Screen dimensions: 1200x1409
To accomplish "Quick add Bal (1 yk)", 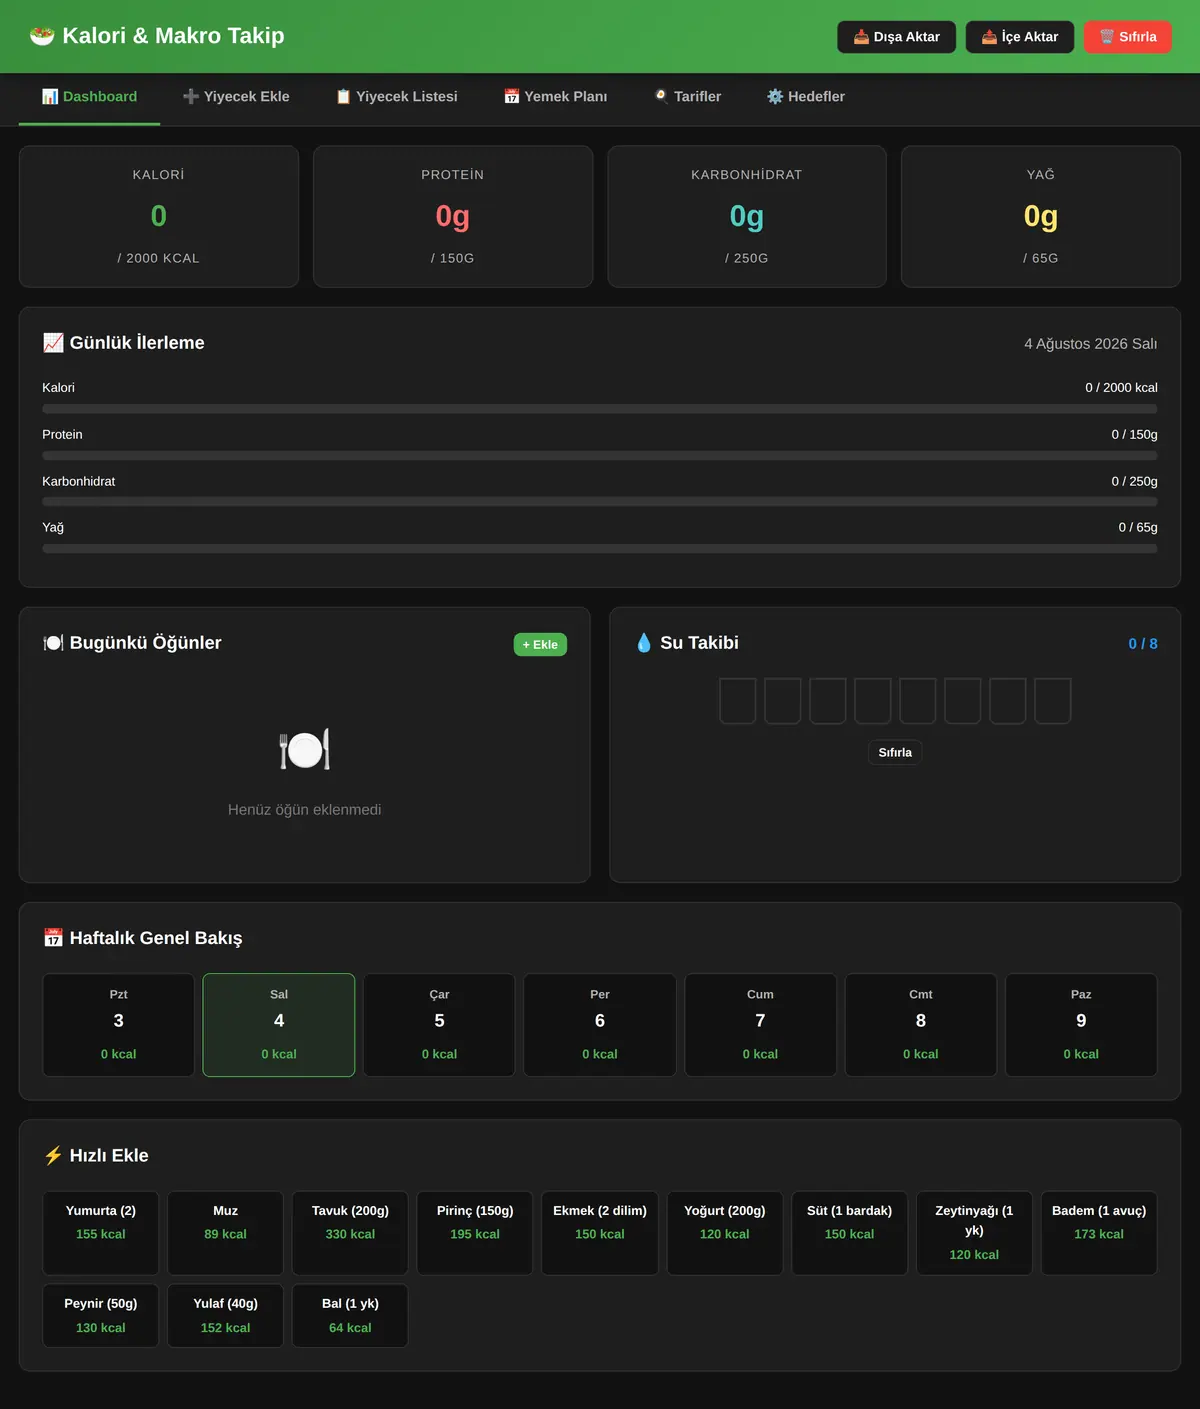I will [x=350, y=1316].
